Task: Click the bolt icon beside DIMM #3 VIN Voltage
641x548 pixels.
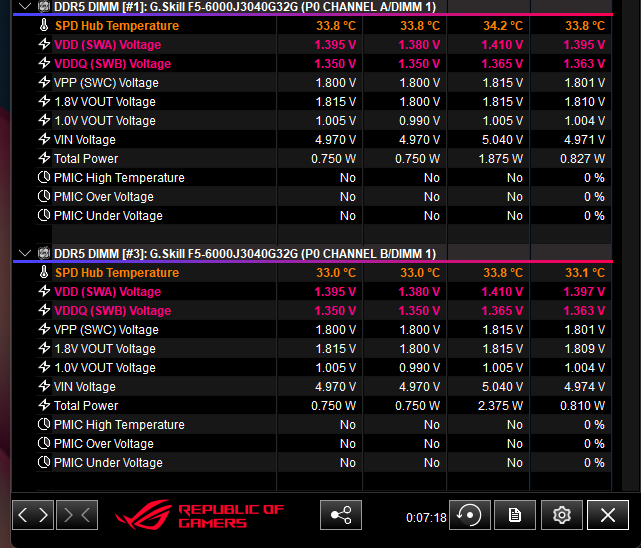Action: coord(44,386)
